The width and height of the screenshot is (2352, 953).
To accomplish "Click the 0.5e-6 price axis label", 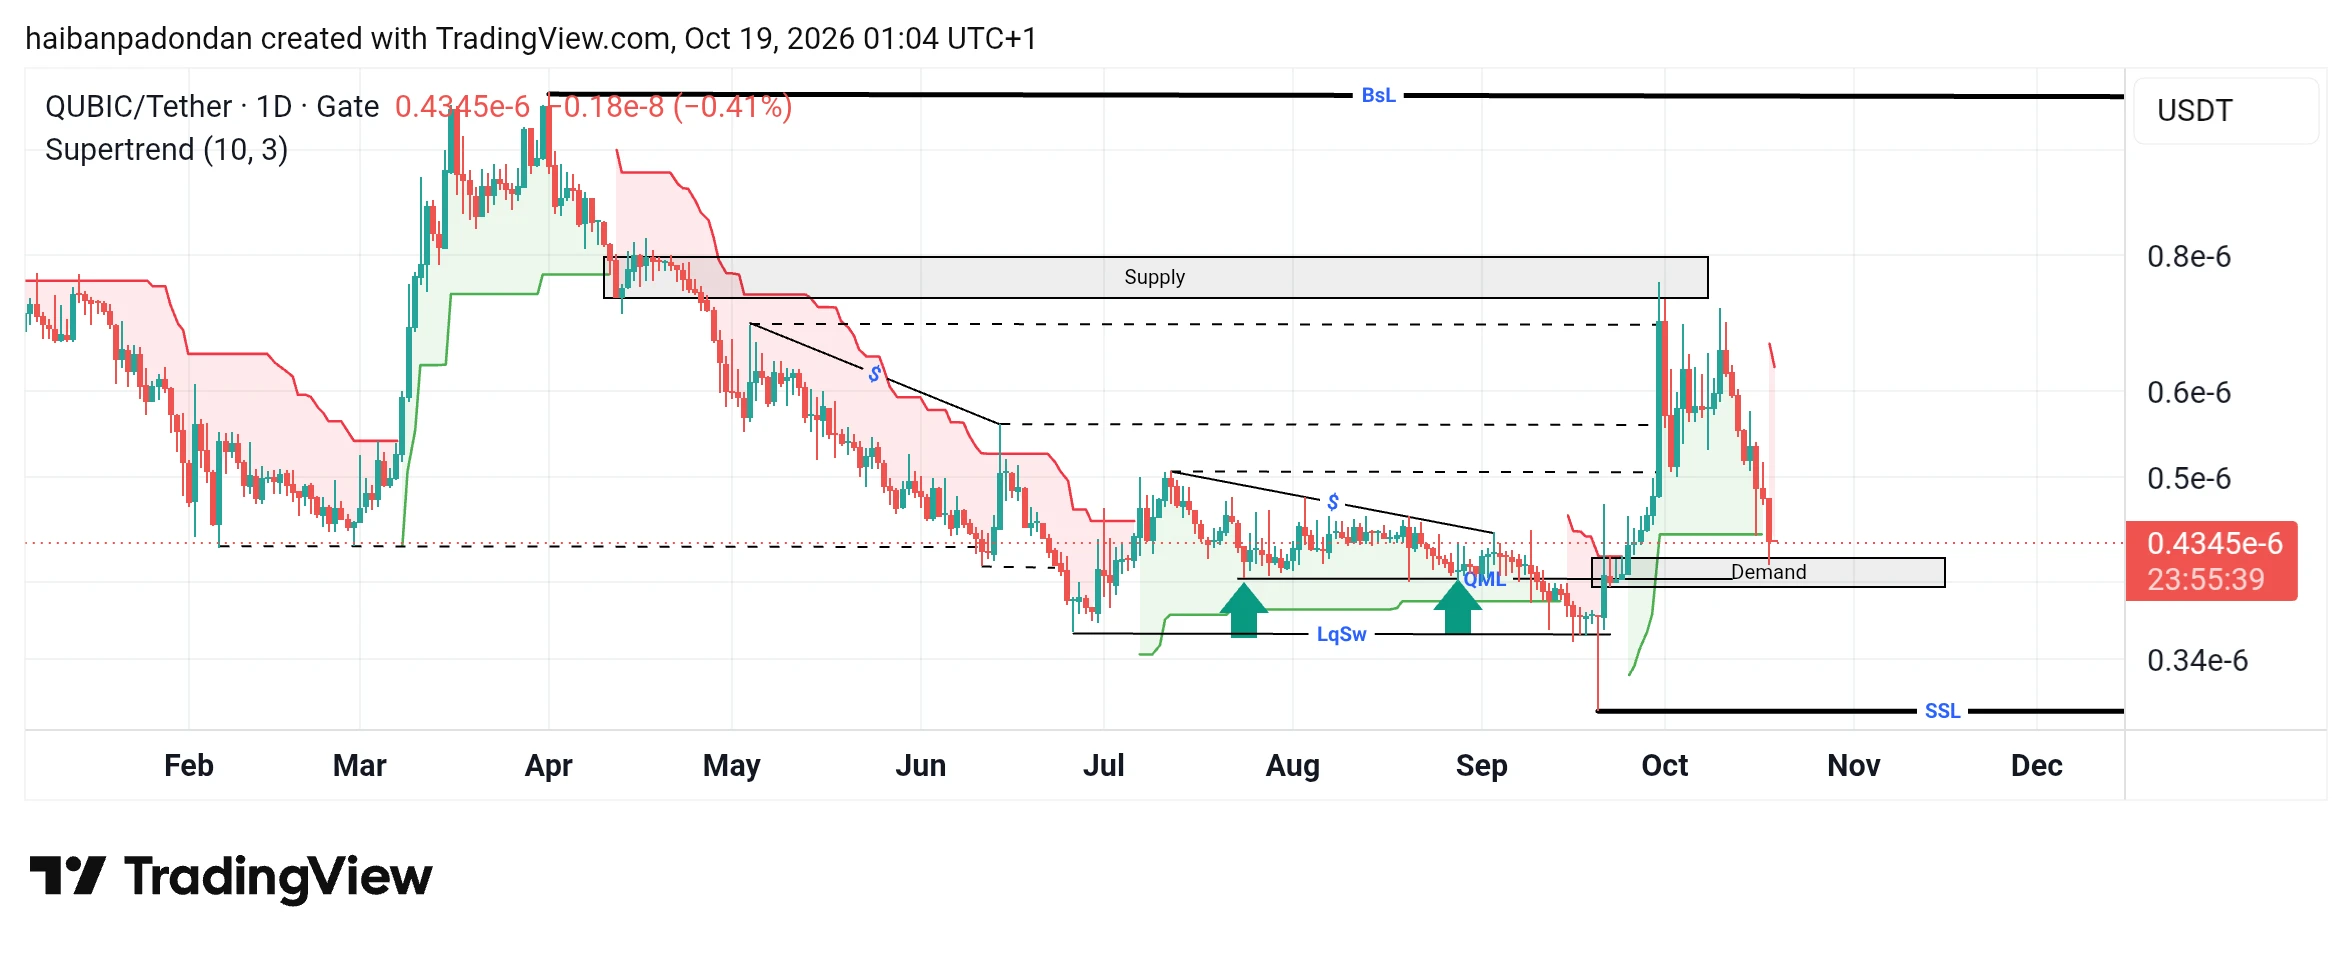I will (2188, 479).
